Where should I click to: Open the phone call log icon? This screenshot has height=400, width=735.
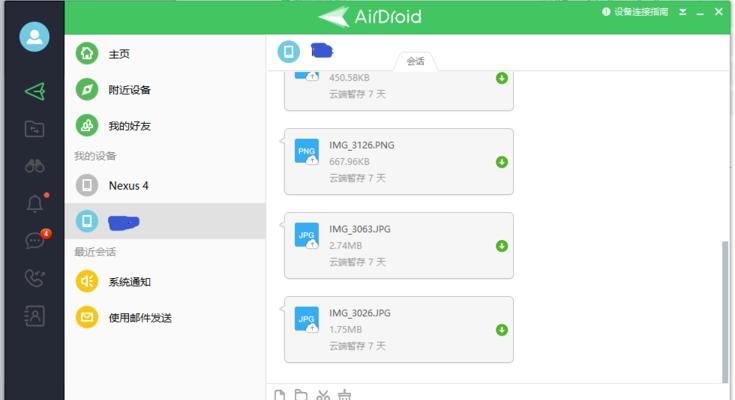click(35, 278)
